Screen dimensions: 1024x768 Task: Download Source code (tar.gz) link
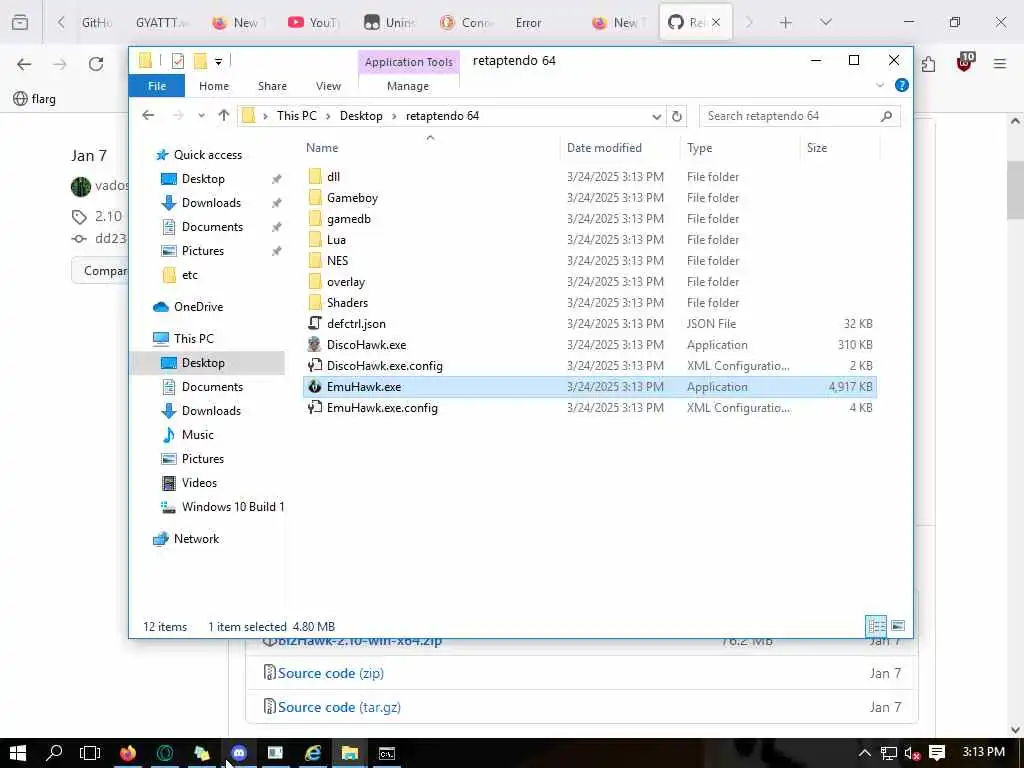click(339, 707)
